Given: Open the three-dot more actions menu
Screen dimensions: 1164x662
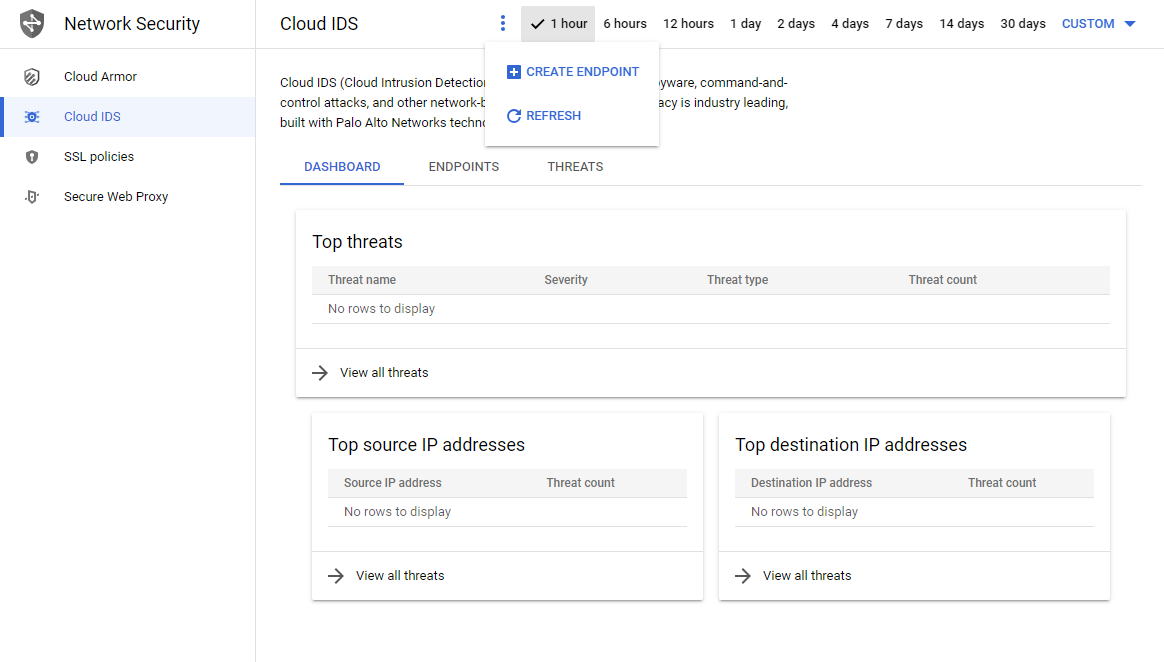Looking at the screenshot, I should (x=503, y=24).
